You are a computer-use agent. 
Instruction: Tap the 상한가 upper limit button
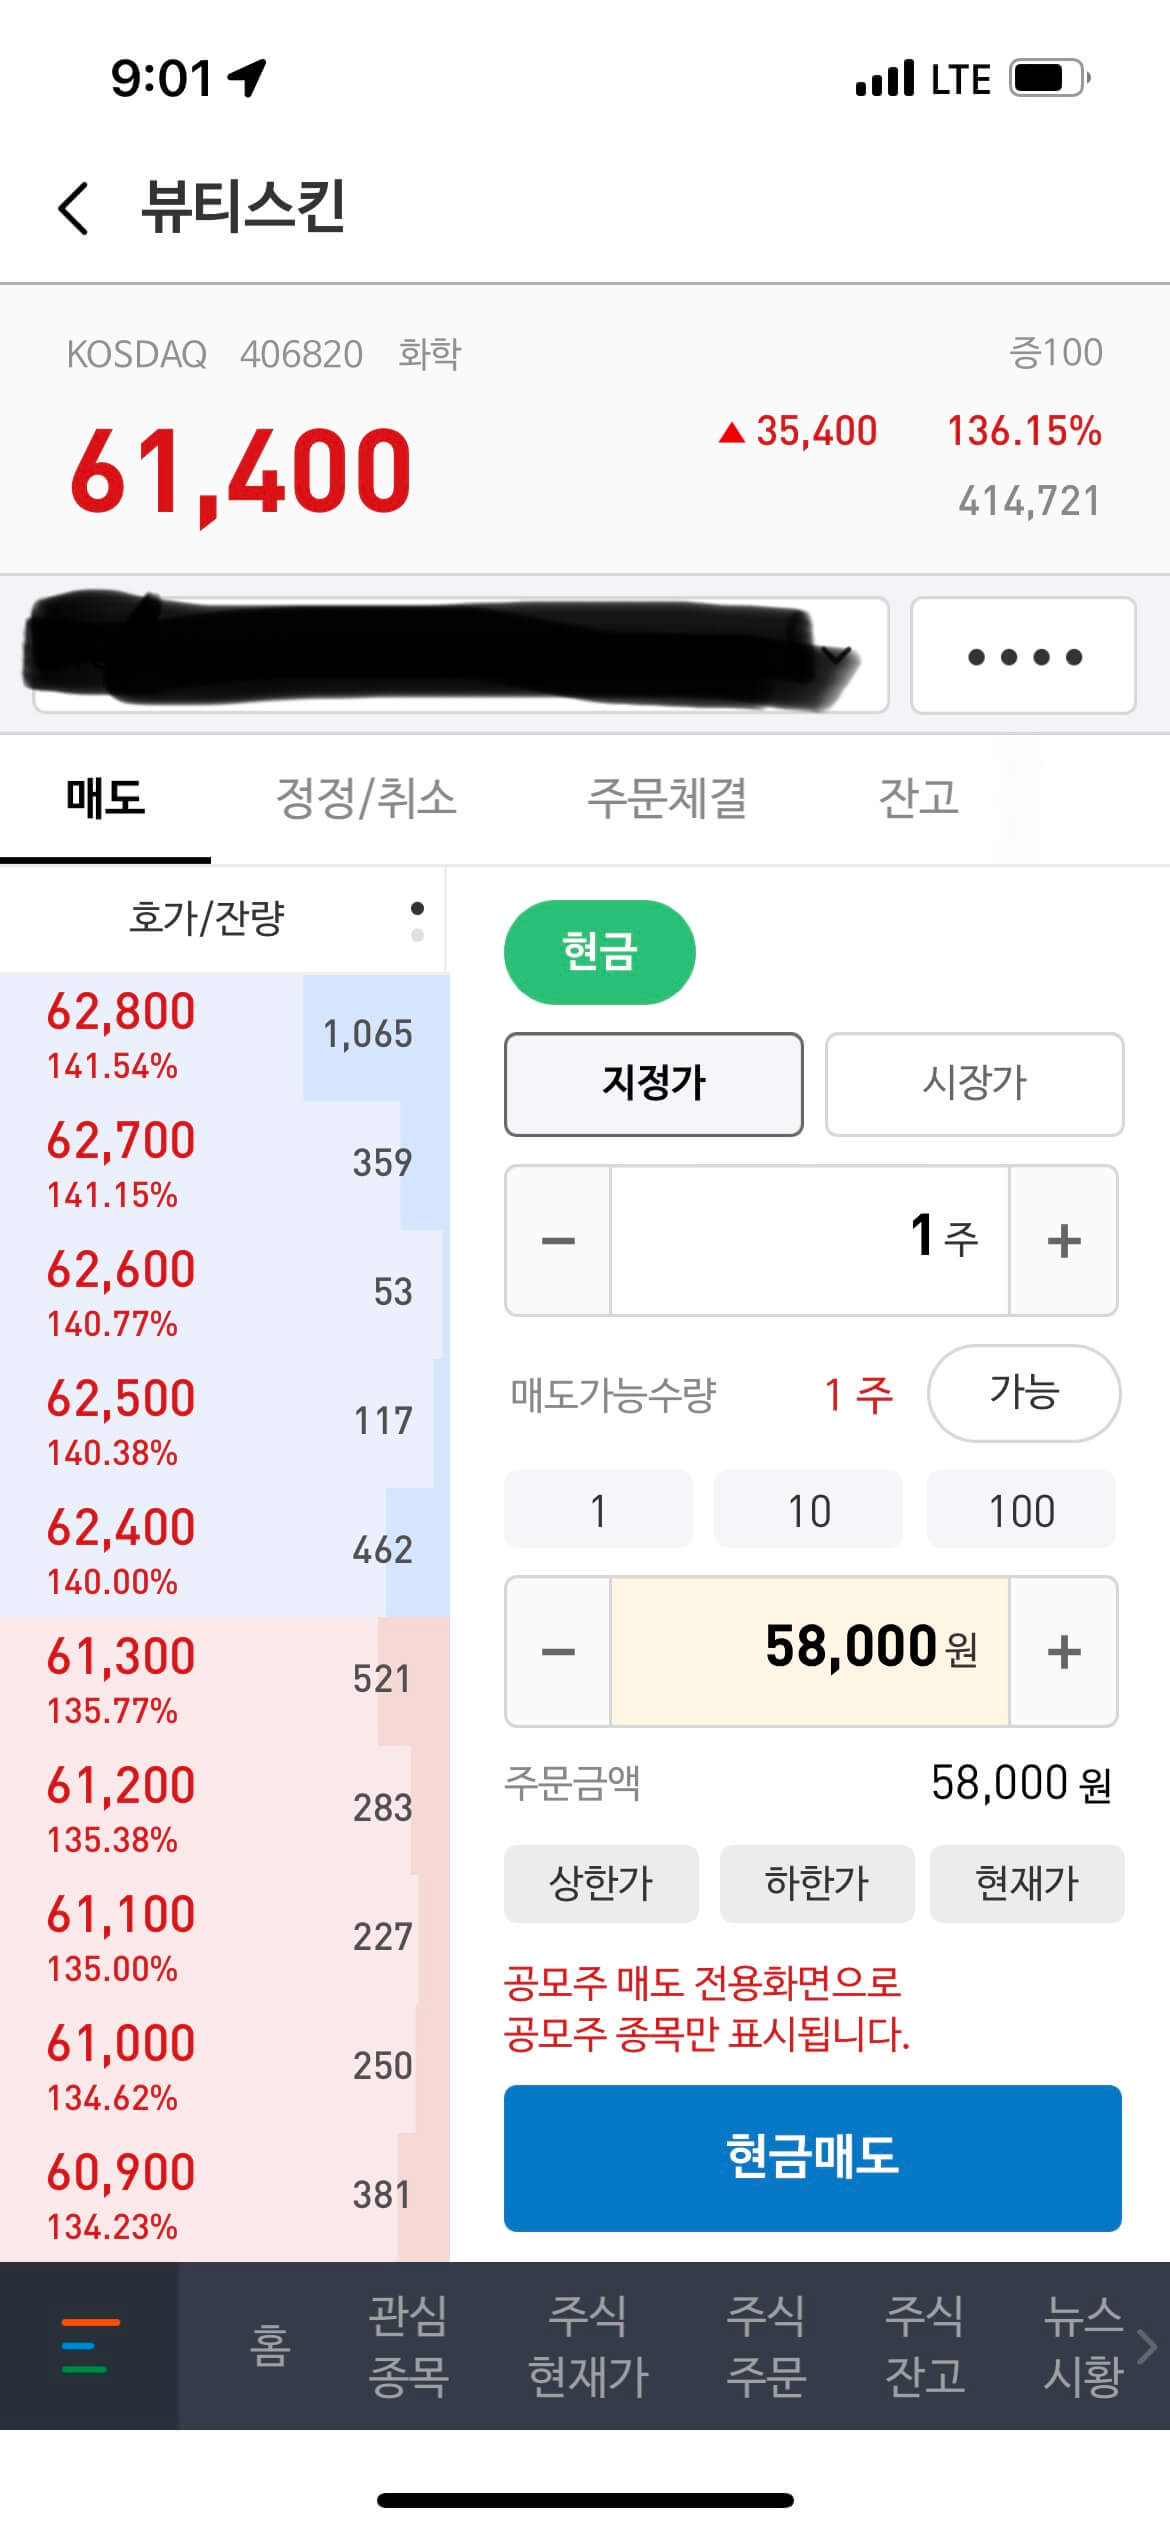601,1884
